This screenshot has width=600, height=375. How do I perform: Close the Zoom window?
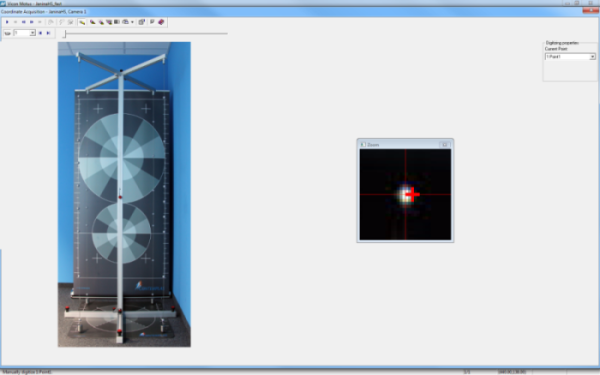coord(445,145)
